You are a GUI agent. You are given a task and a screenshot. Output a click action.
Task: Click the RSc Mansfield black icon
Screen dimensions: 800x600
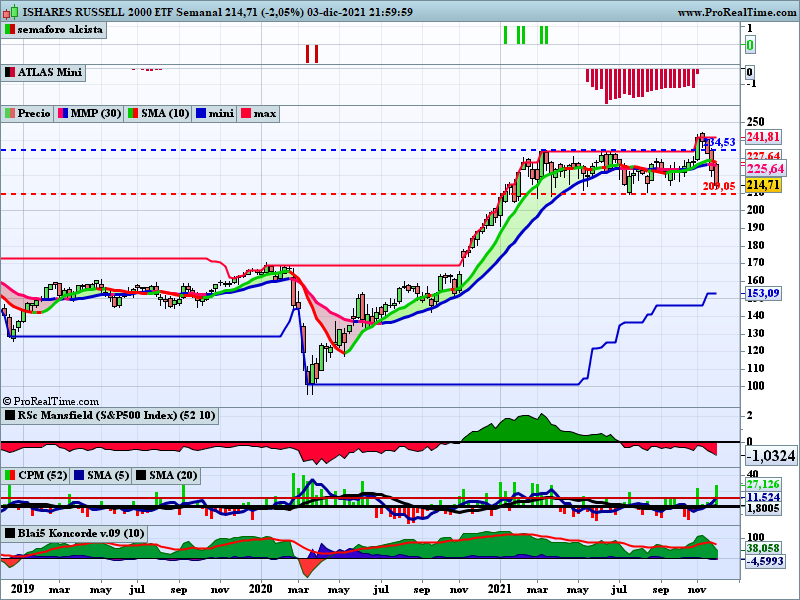pos(10,415)
